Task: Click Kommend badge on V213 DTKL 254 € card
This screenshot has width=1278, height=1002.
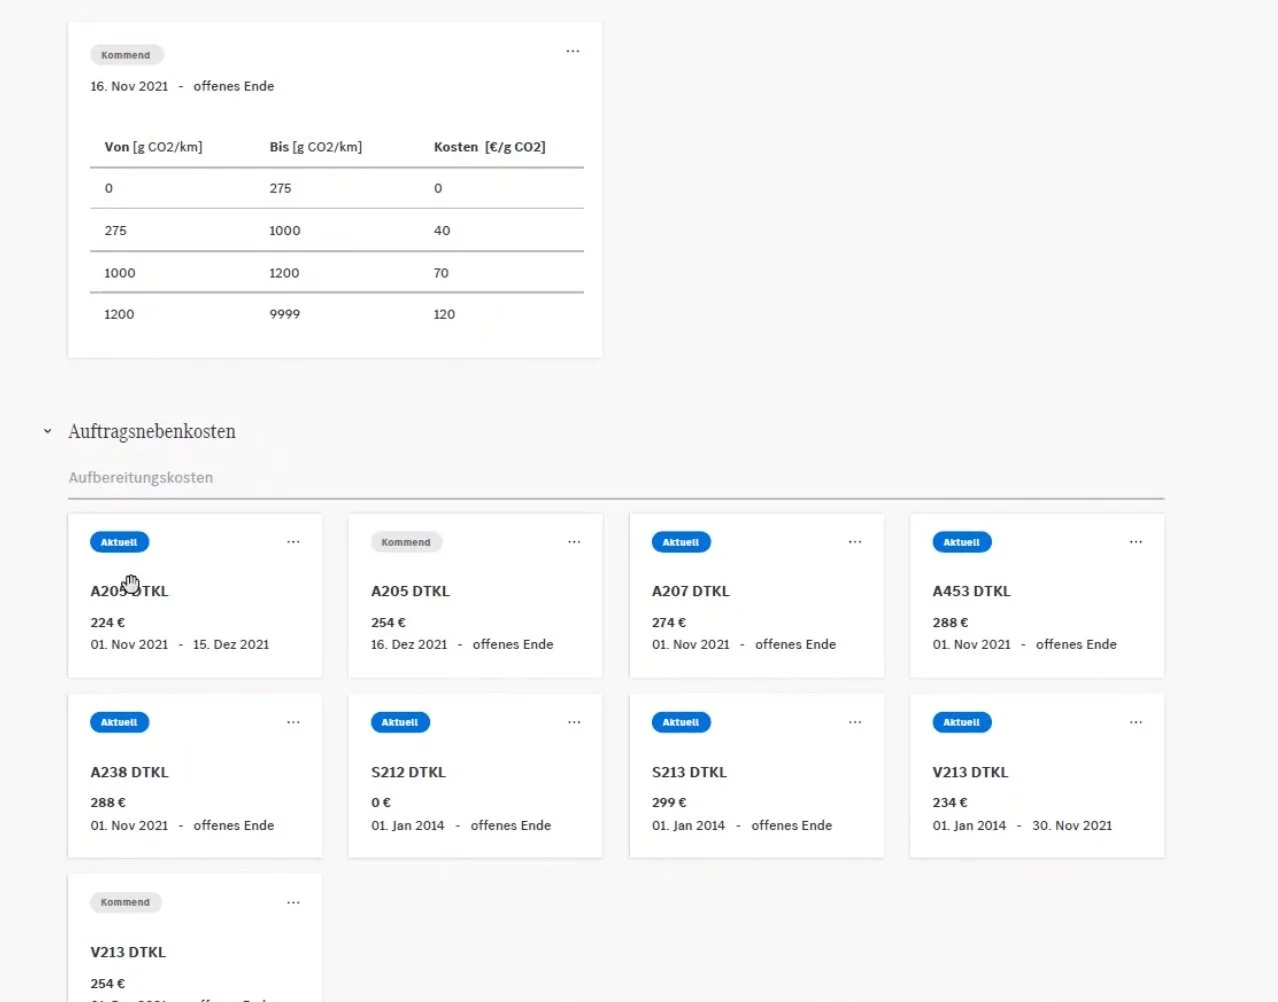Action: (126, 902)
